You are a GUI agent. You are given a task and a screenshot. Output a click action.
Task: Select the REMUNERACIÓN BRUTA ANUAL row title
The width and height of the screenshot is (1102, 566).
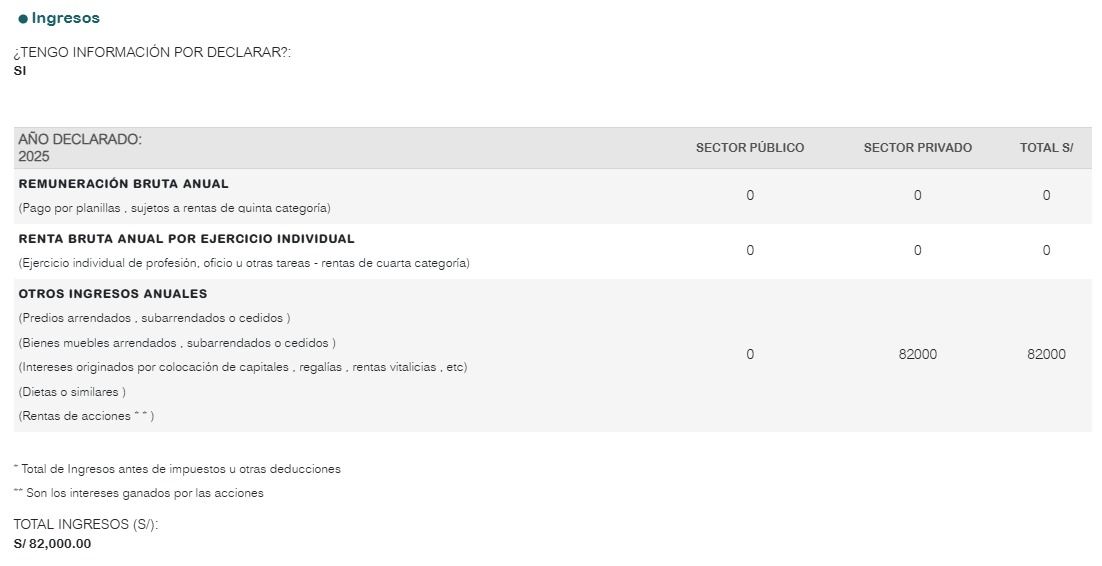coord(124,184)
